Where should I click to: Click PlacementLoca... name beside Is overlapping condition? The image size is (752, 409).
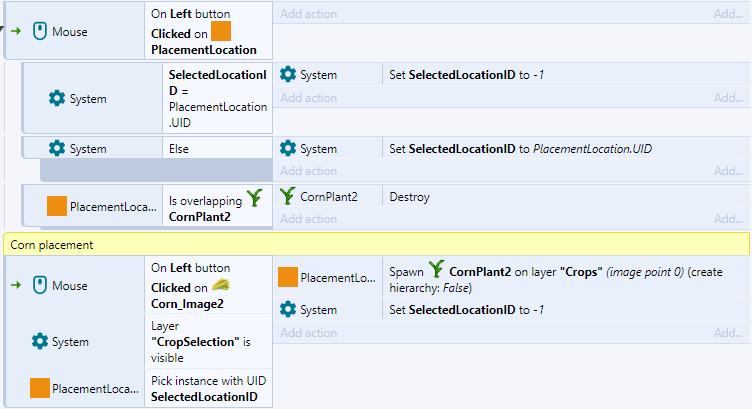pos(113,207)
